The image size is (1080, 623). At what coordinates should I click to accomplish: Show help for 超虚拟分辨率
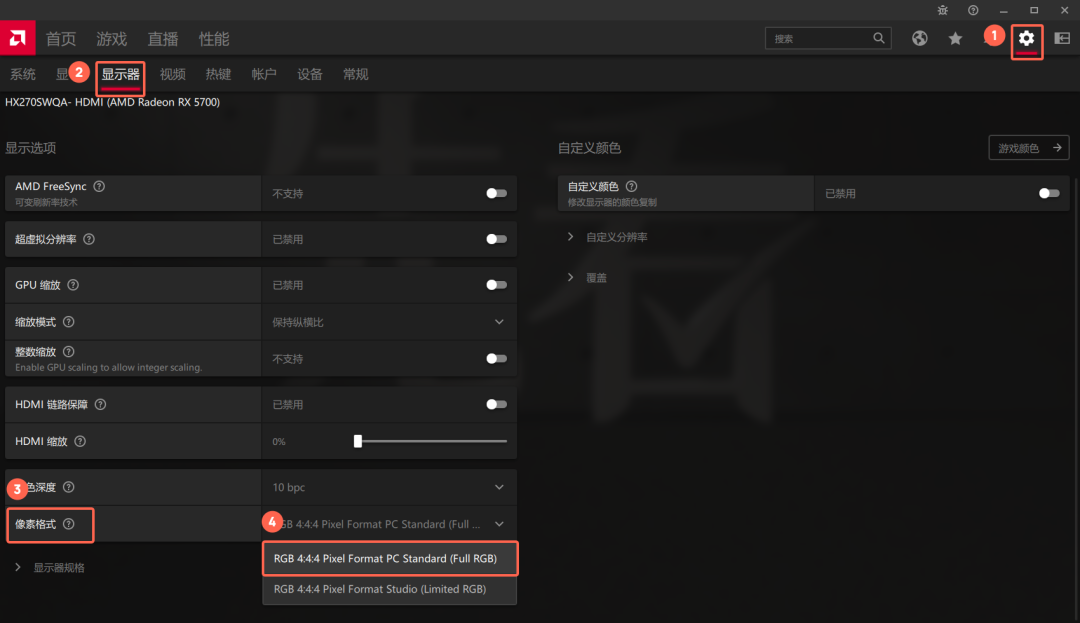tap(89, 239)
